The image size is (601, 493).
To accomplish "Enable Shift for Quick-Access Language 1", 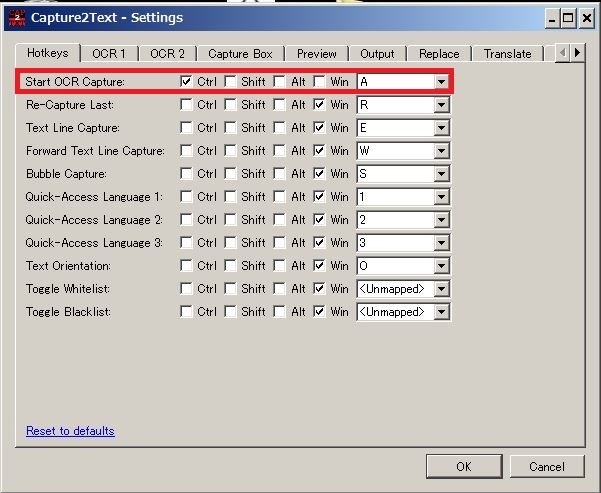I will point(230,196).
